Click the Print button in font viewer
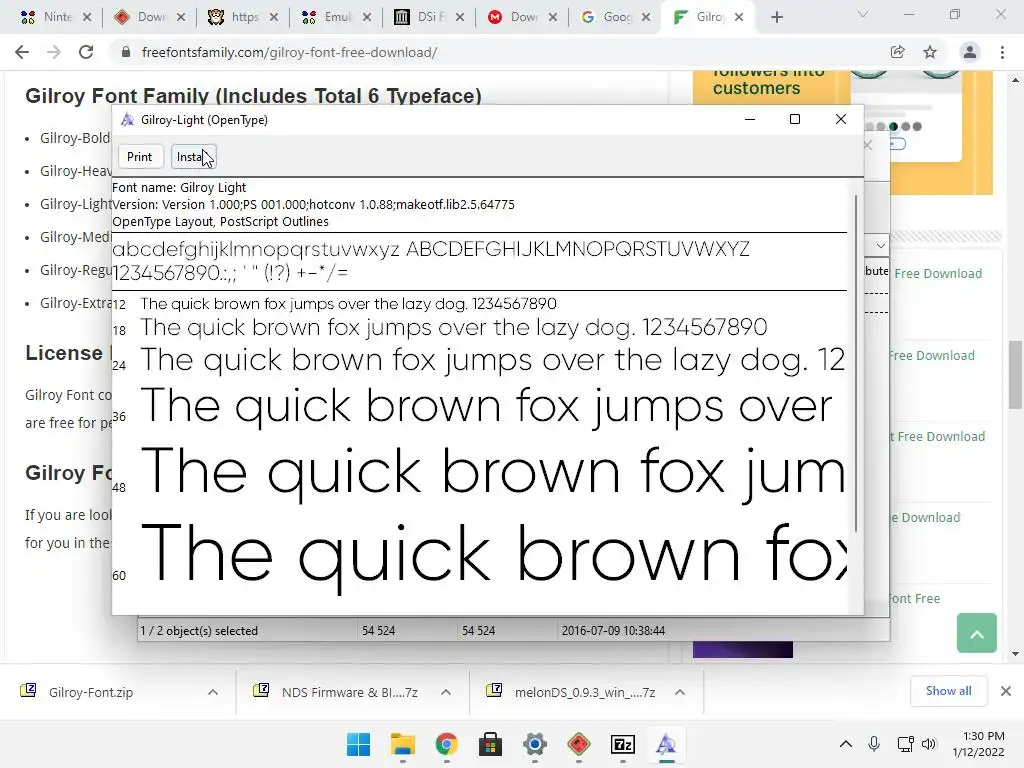The image size is (1024, 768). pyautogui.click(x=139, y=157)
